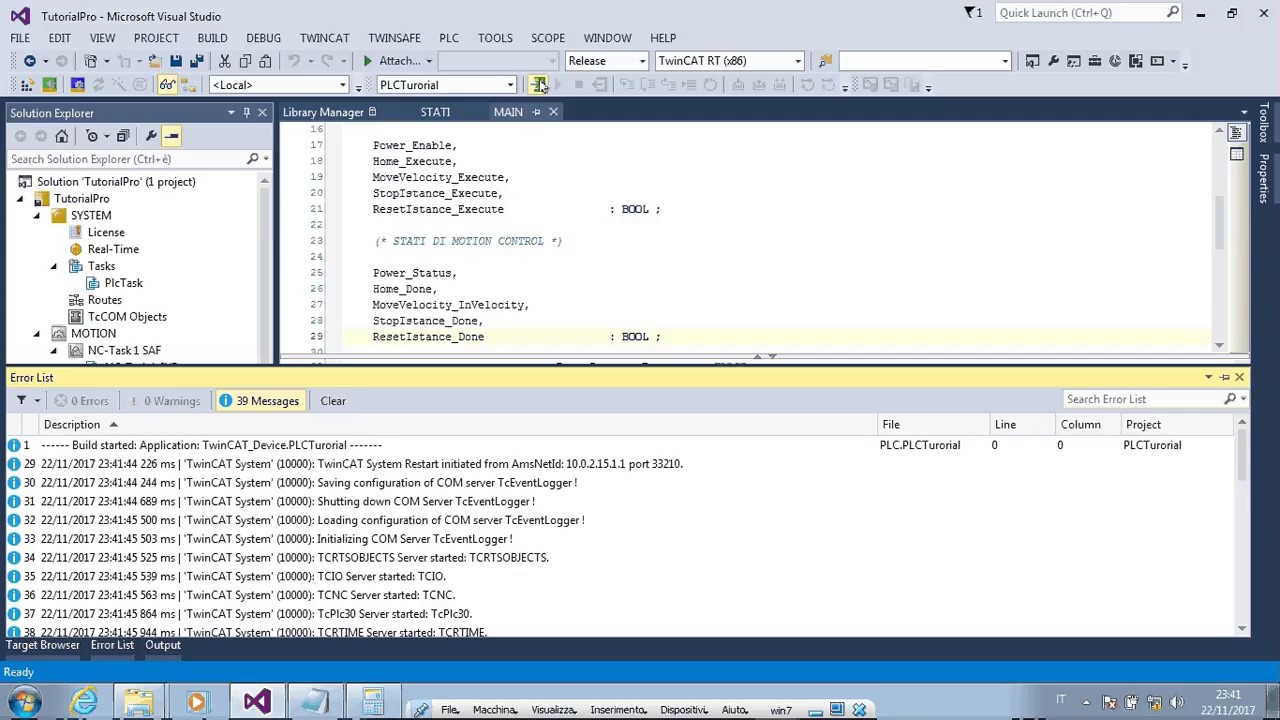
Task: Toggle the 39 Messages filter
Action: pyautogui.click(x=258, y=401)
